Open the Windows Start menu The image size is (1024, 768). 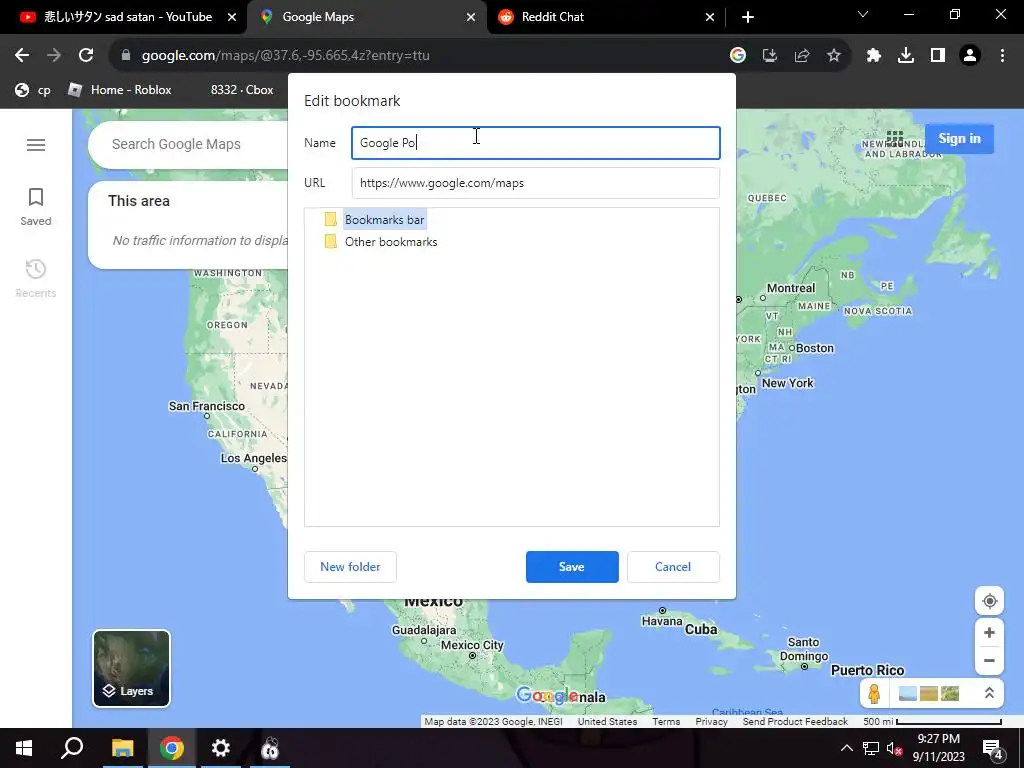point(24,748)
